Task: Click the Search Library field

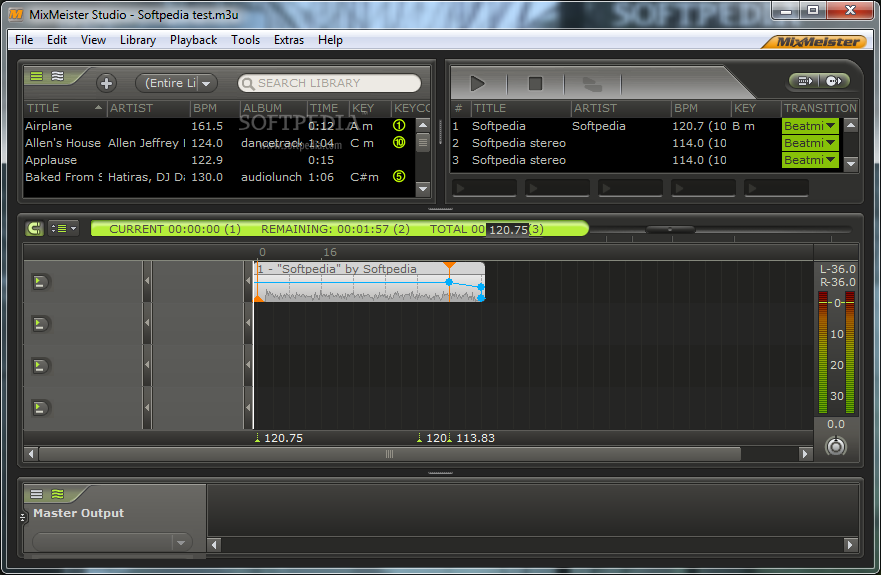Action: tap(329, 83)
